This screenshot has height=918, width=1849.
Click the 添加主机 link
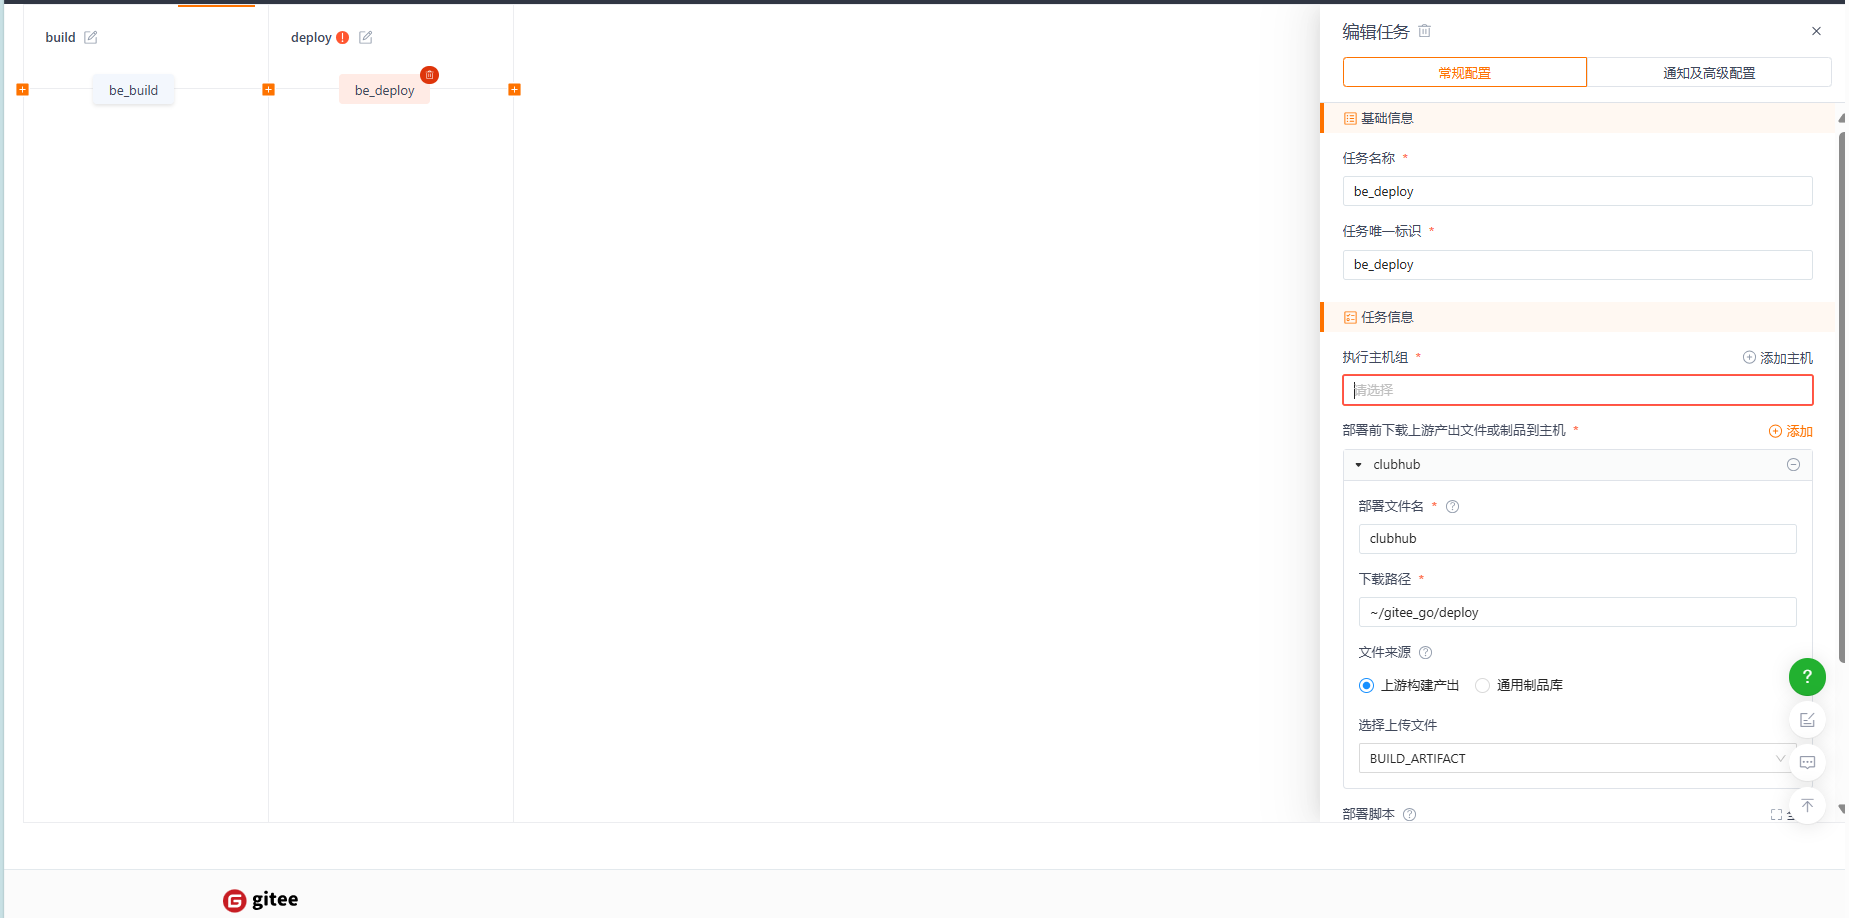1778,358
